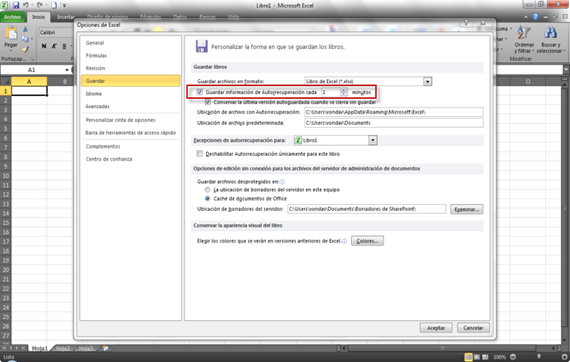Enable Deshabilitar Autorrecuperación únicamente para este libro
Viewport: 570px width, 362px height.
click(x=200, y=154)
